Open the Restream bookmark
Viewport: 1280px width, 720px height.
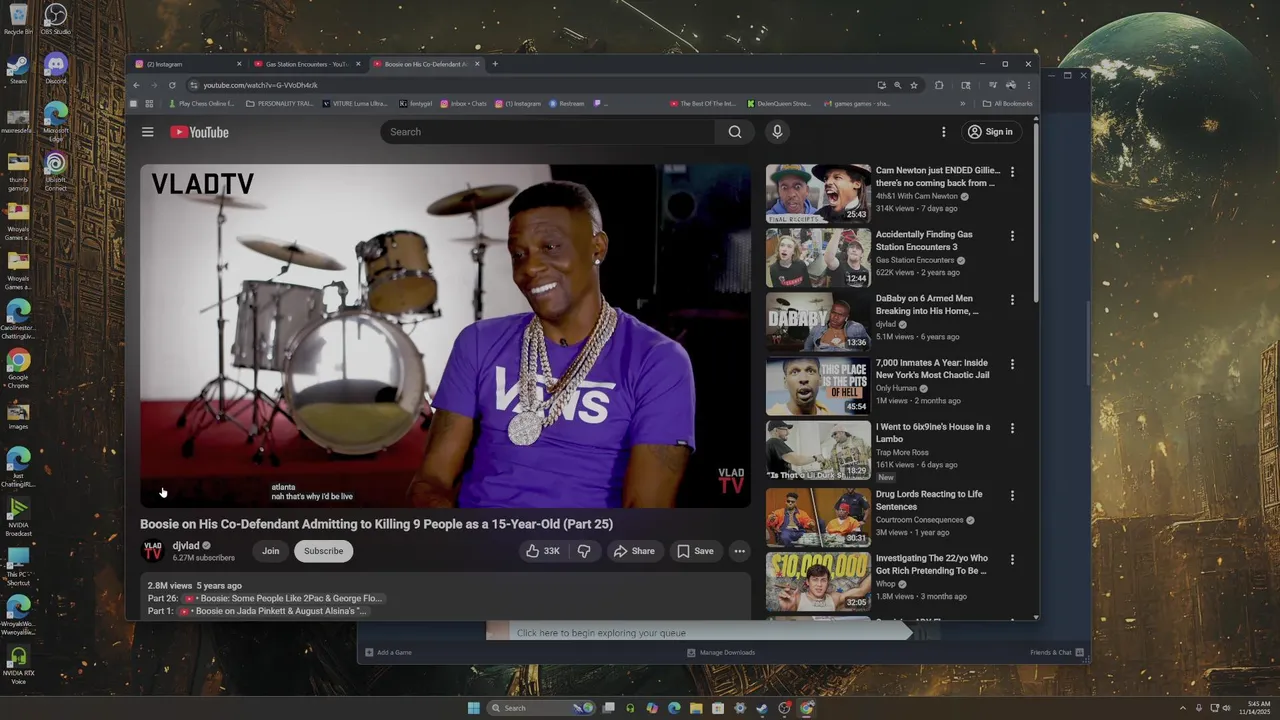[566, 103]
